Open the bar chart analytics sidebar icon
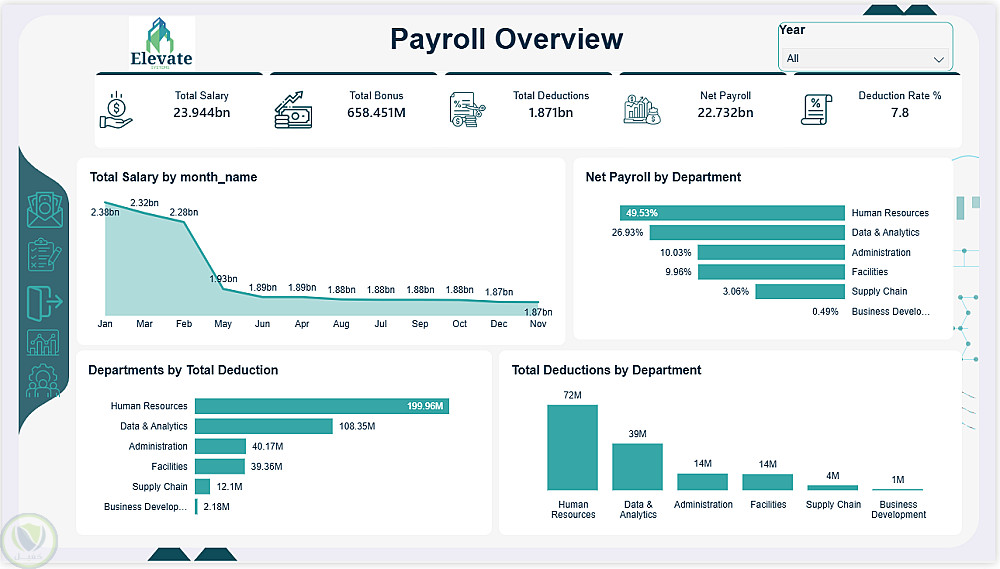This screenshot has width=1000, height=569. [x=43, y=343]
